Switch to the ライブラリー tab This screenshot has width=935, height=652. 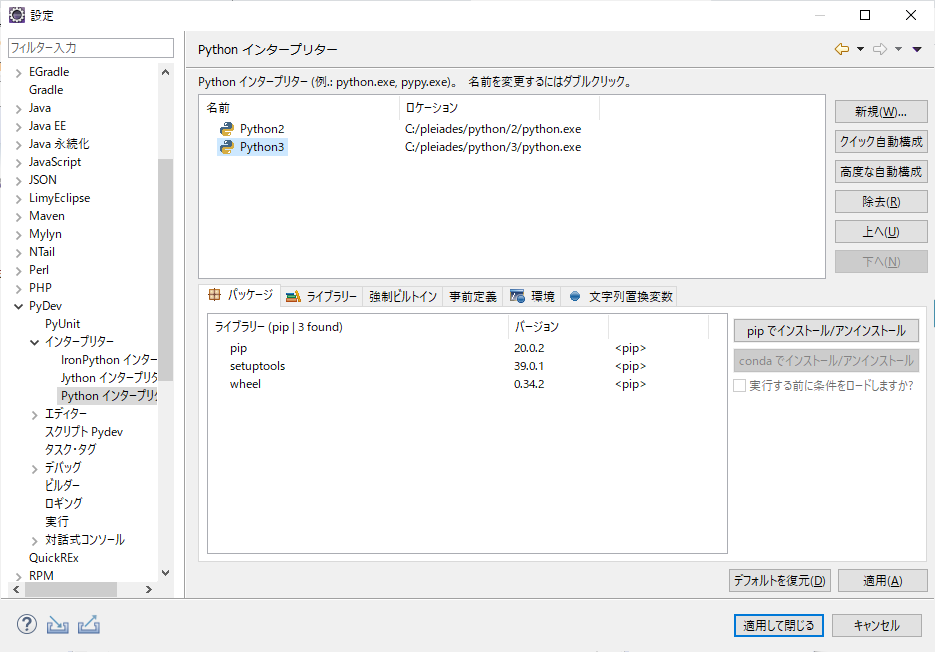321,296
